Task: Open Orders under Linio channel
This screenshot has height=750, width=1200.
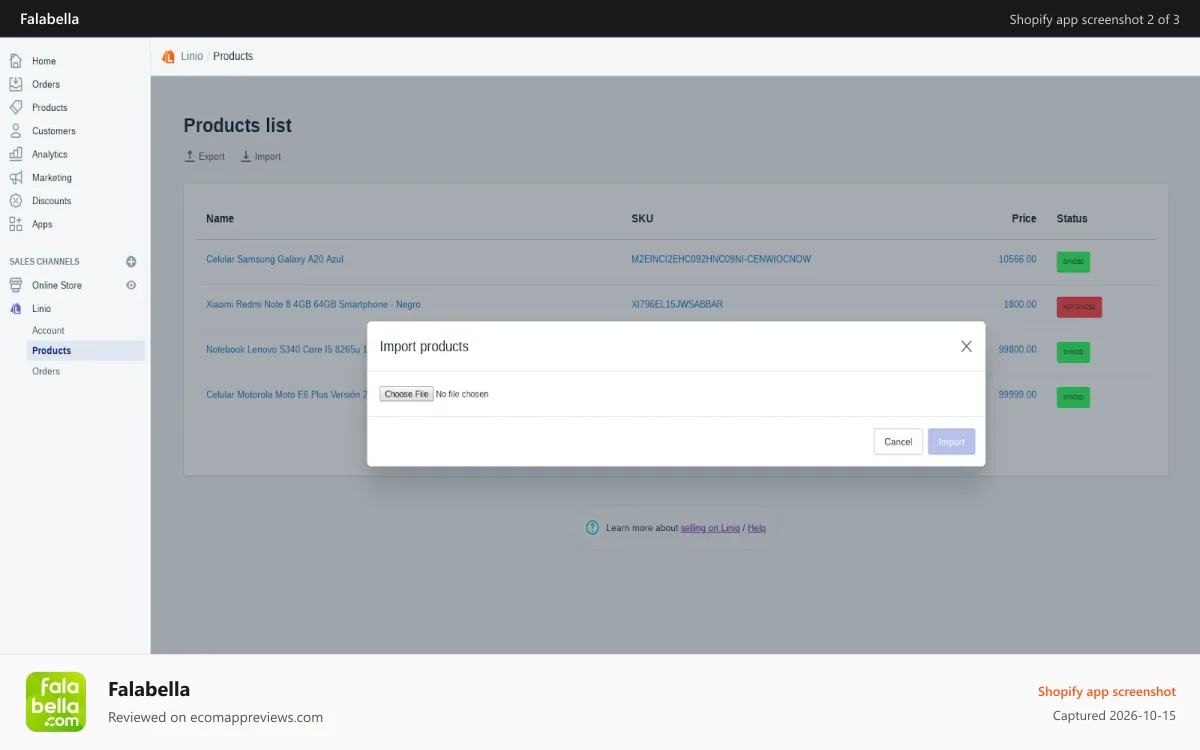Action: click(x=46, y=371)
